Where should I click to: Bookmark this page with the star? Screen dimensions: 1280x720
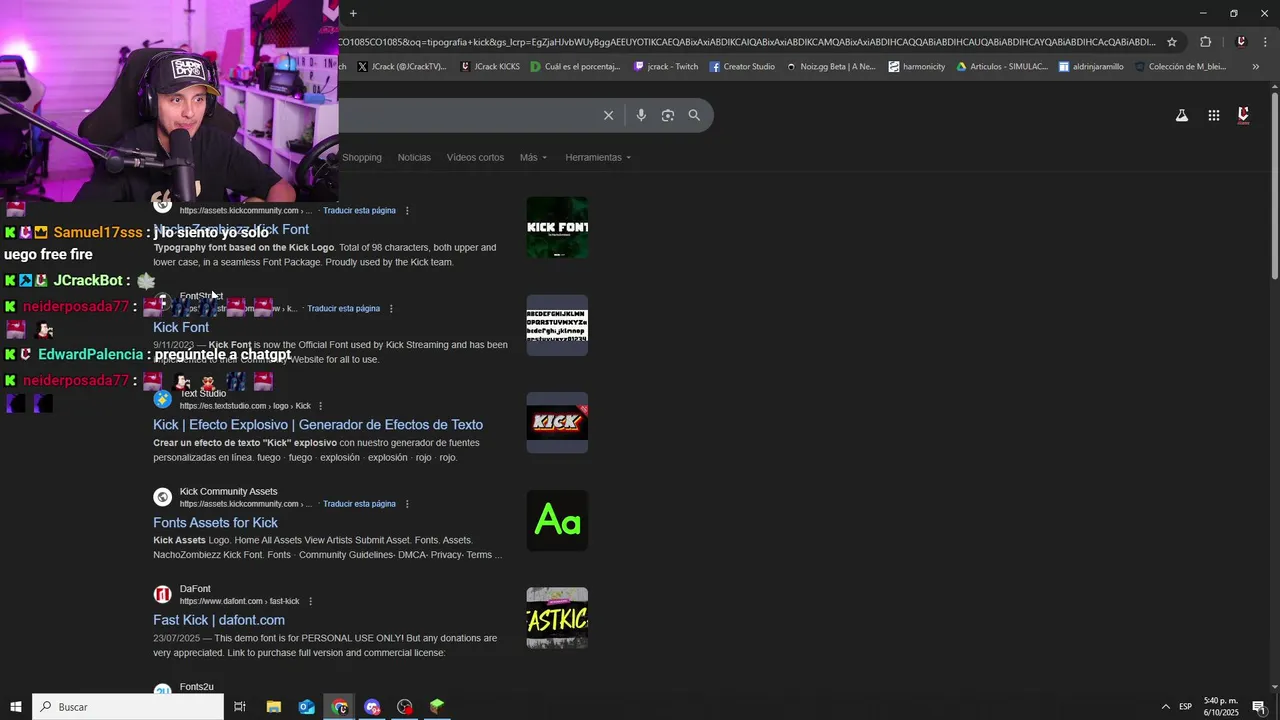click(1172, 42)
